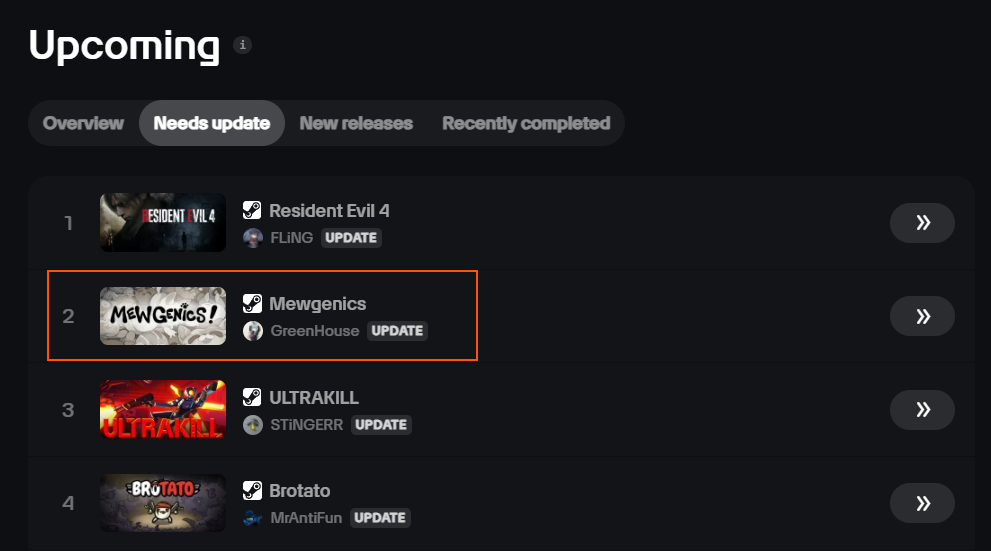Expand the Brotato row double-chevron
This screenshot has width=991, height=551.
[x=922, y=503]
